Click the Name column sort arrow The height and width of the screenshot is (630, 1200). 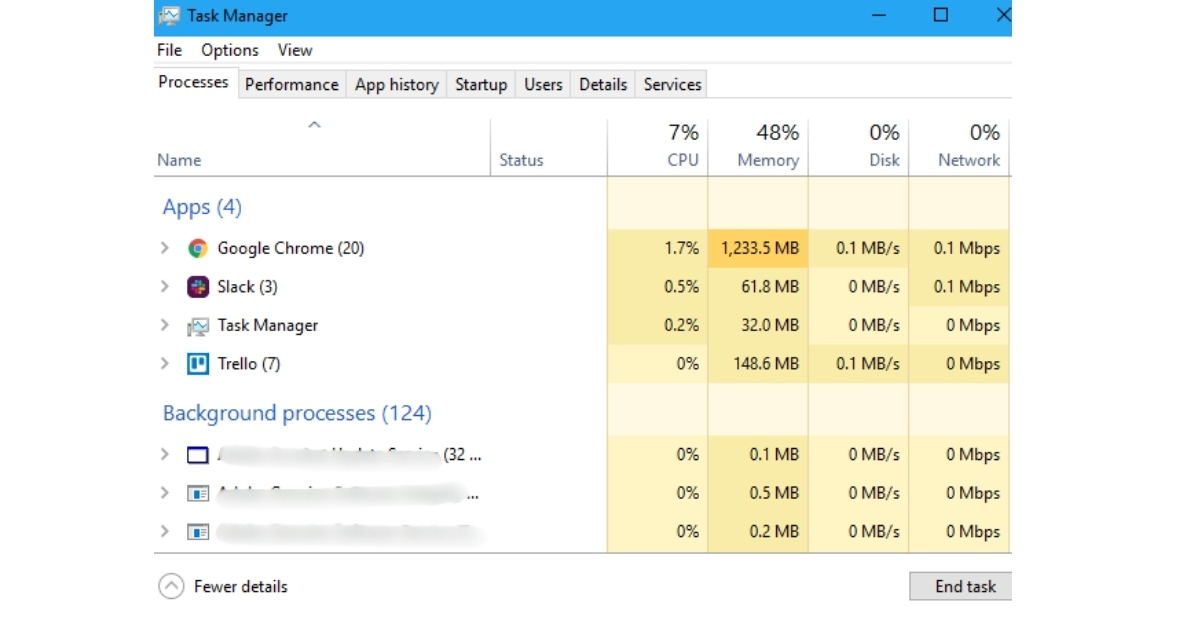point(313,123)
